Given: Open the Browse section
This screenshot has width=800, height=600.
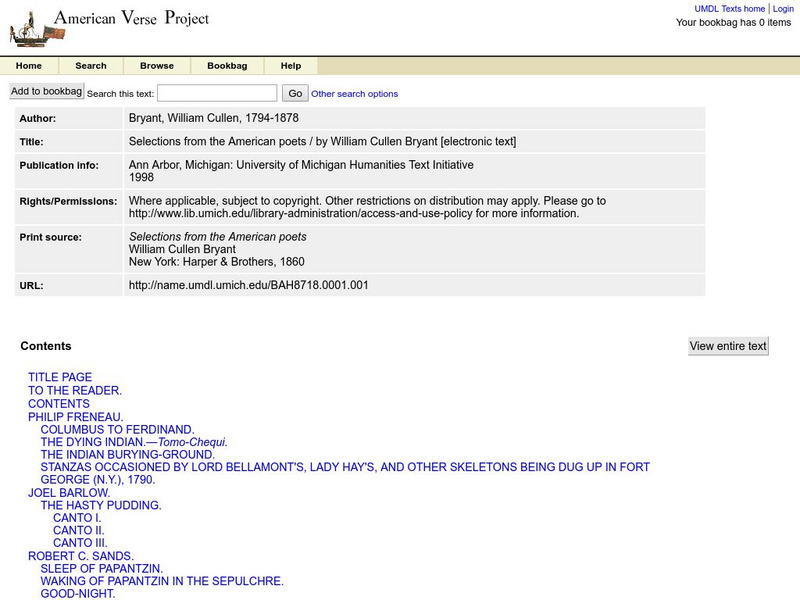Looking at the screenshot, I should pyautogui.click(x=155, y=65).
